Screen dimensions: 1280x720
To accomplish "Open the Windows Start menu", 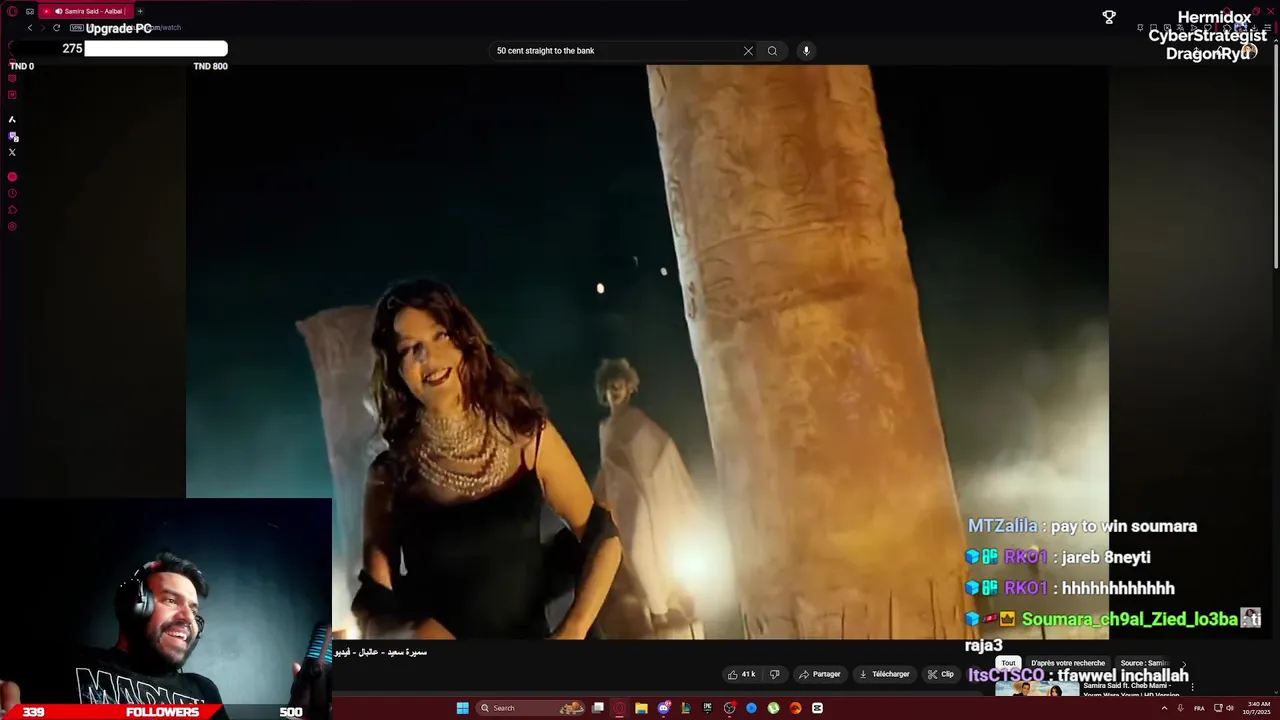I will click(x=463, y=708).
